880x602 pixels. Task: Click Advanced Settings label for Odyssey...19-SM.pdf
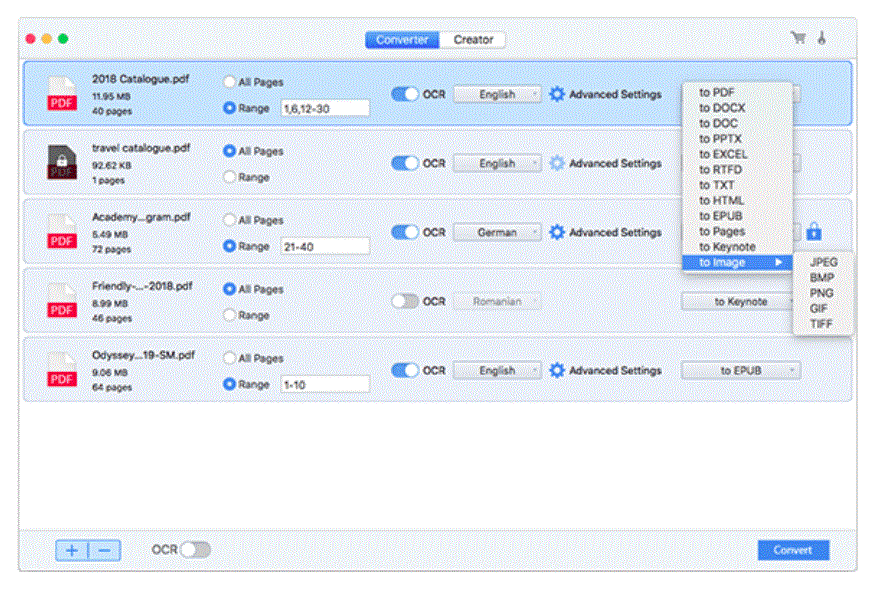pos(615,370)
